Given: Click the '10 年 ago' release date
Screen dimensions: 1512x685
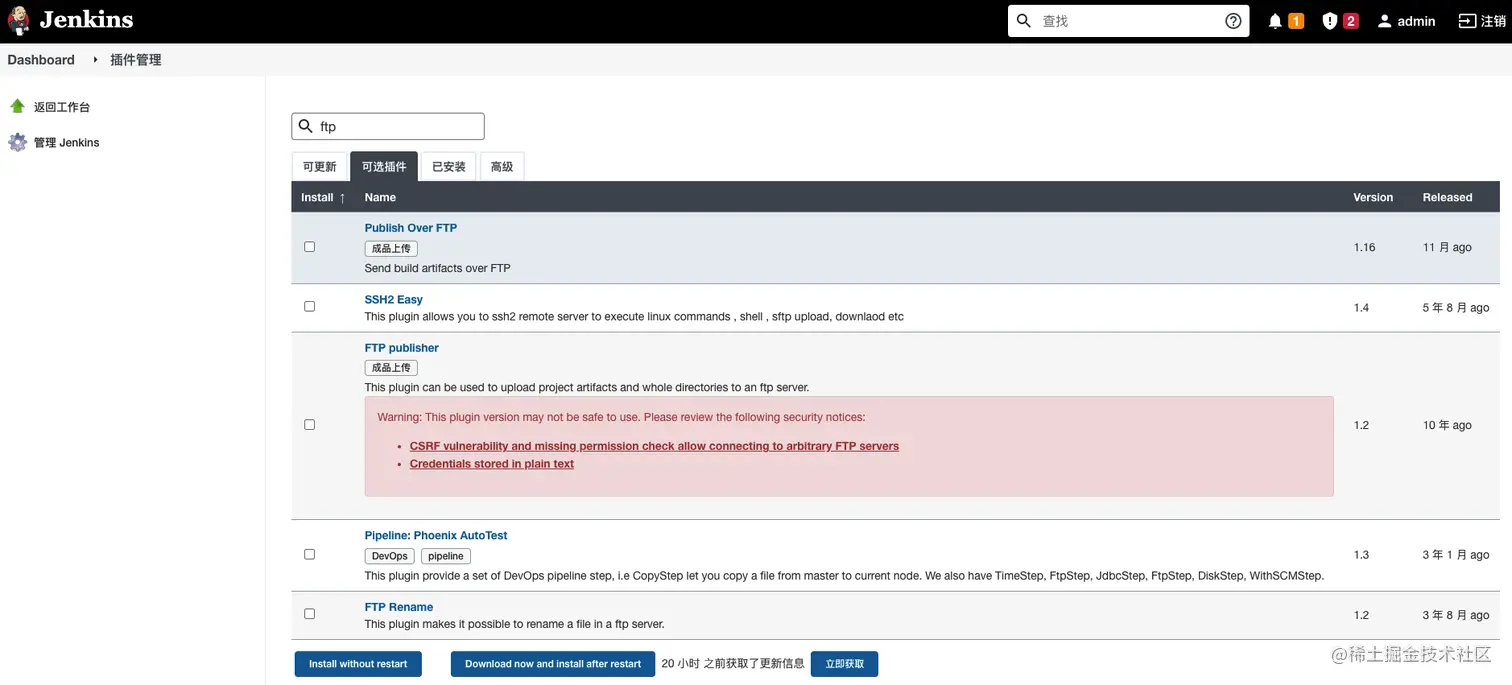Looking at the screenshot, I should coord(1447,426).
